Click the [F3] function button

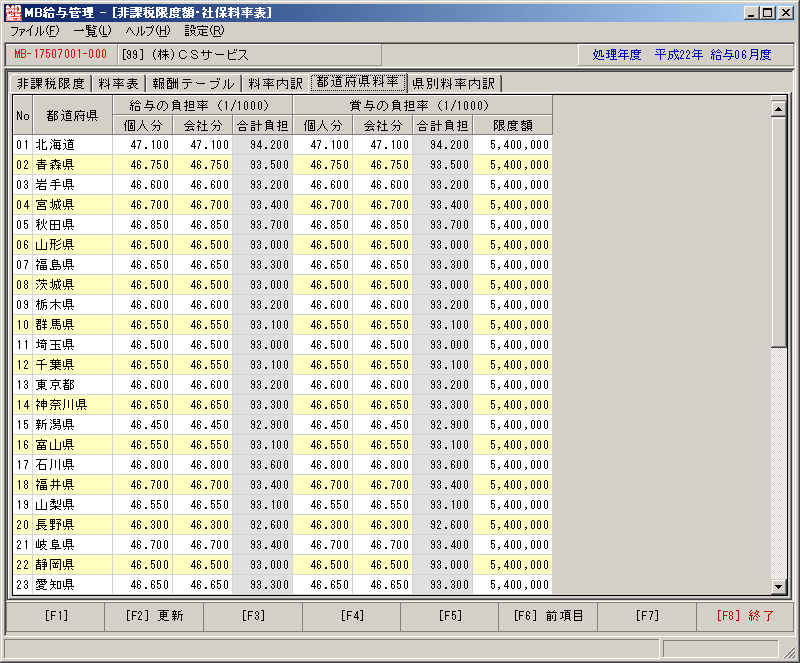point(253,616)
